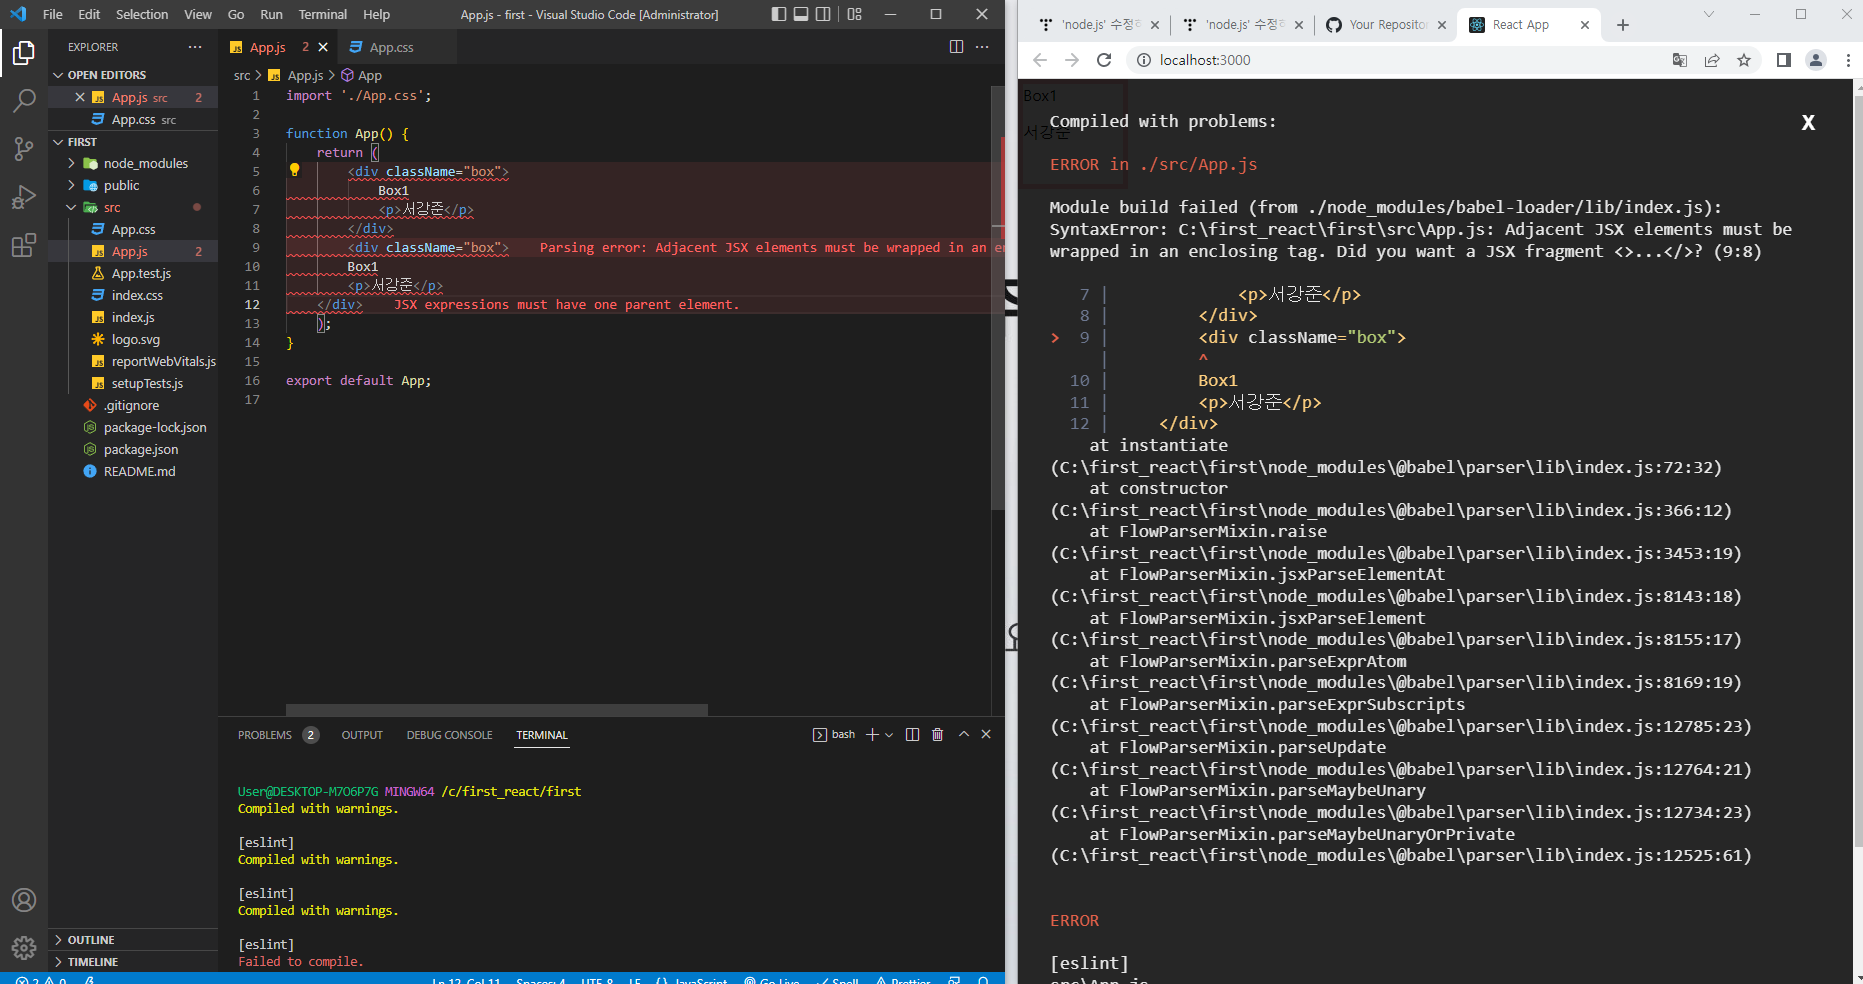Open Chrome's tab search dropdown
This screenshot has height=984, width=1863.
1709,14
